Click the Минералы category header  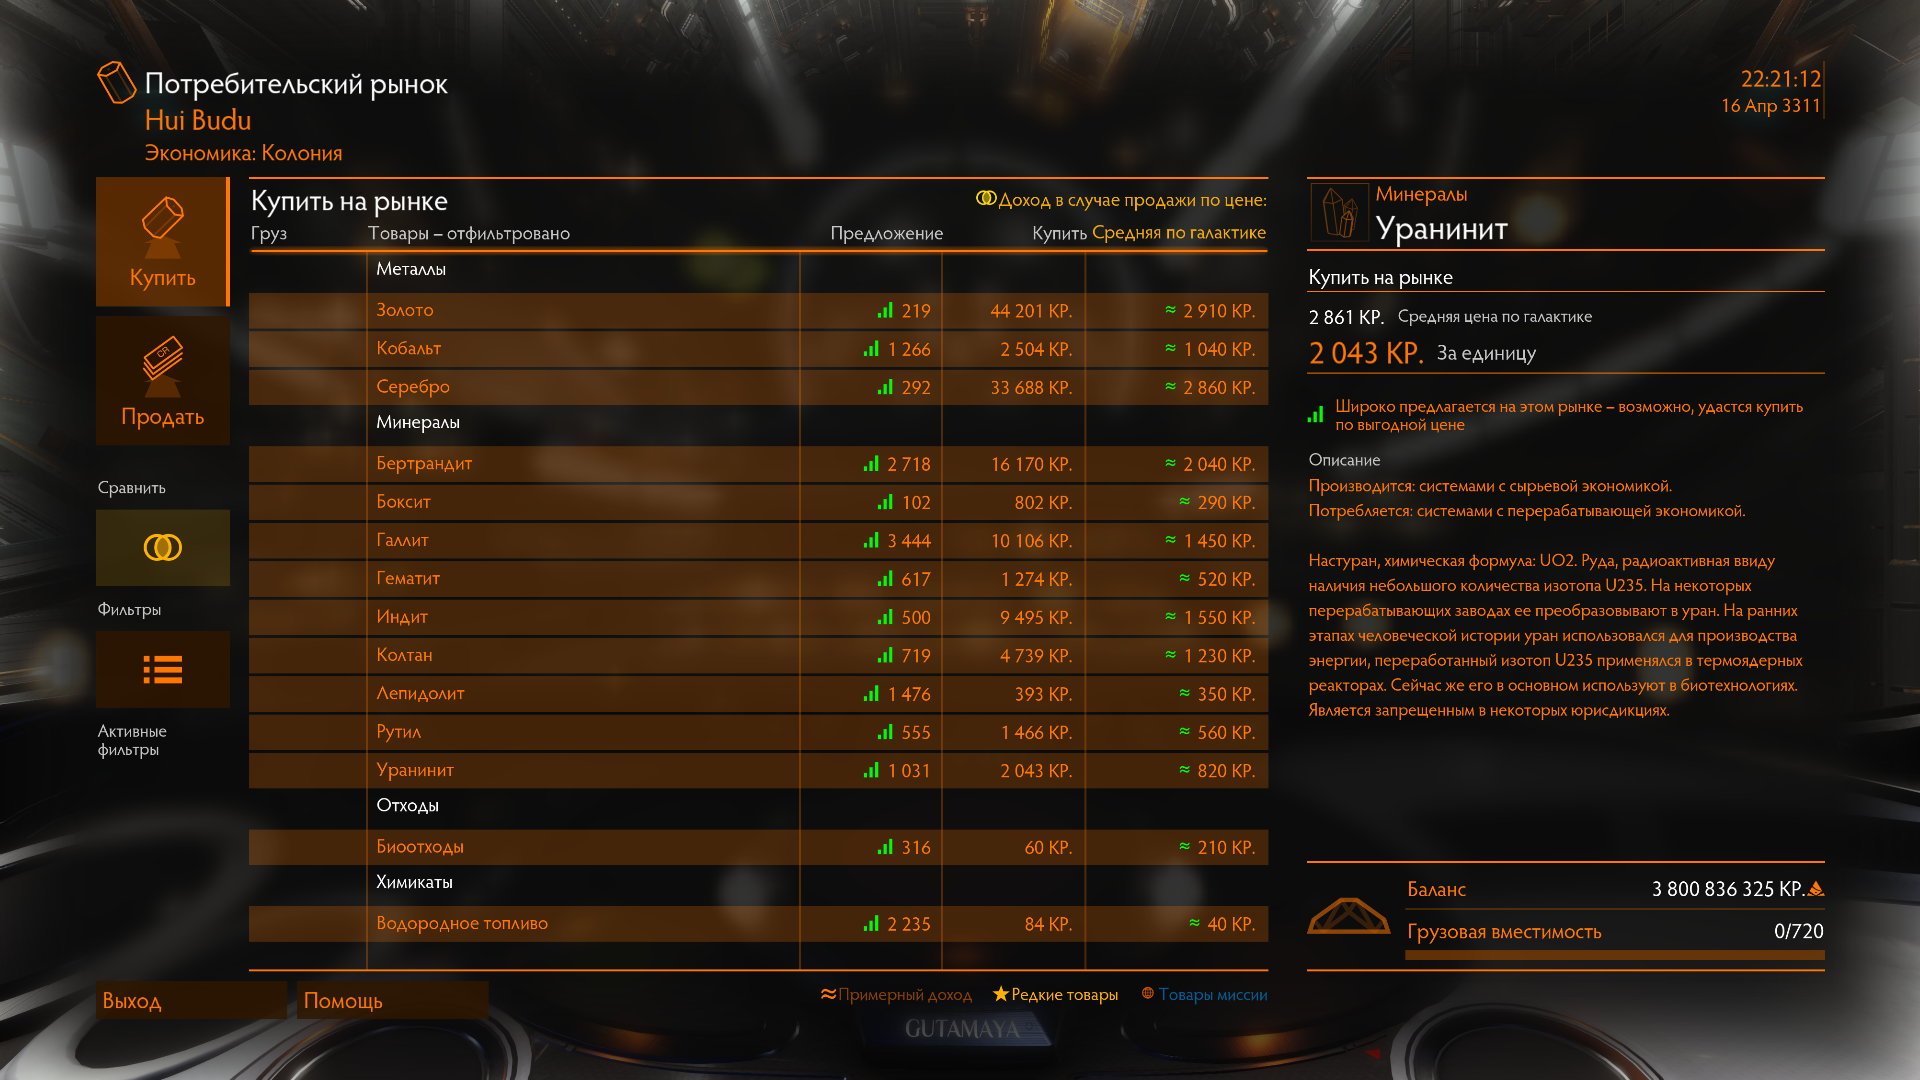417,422
